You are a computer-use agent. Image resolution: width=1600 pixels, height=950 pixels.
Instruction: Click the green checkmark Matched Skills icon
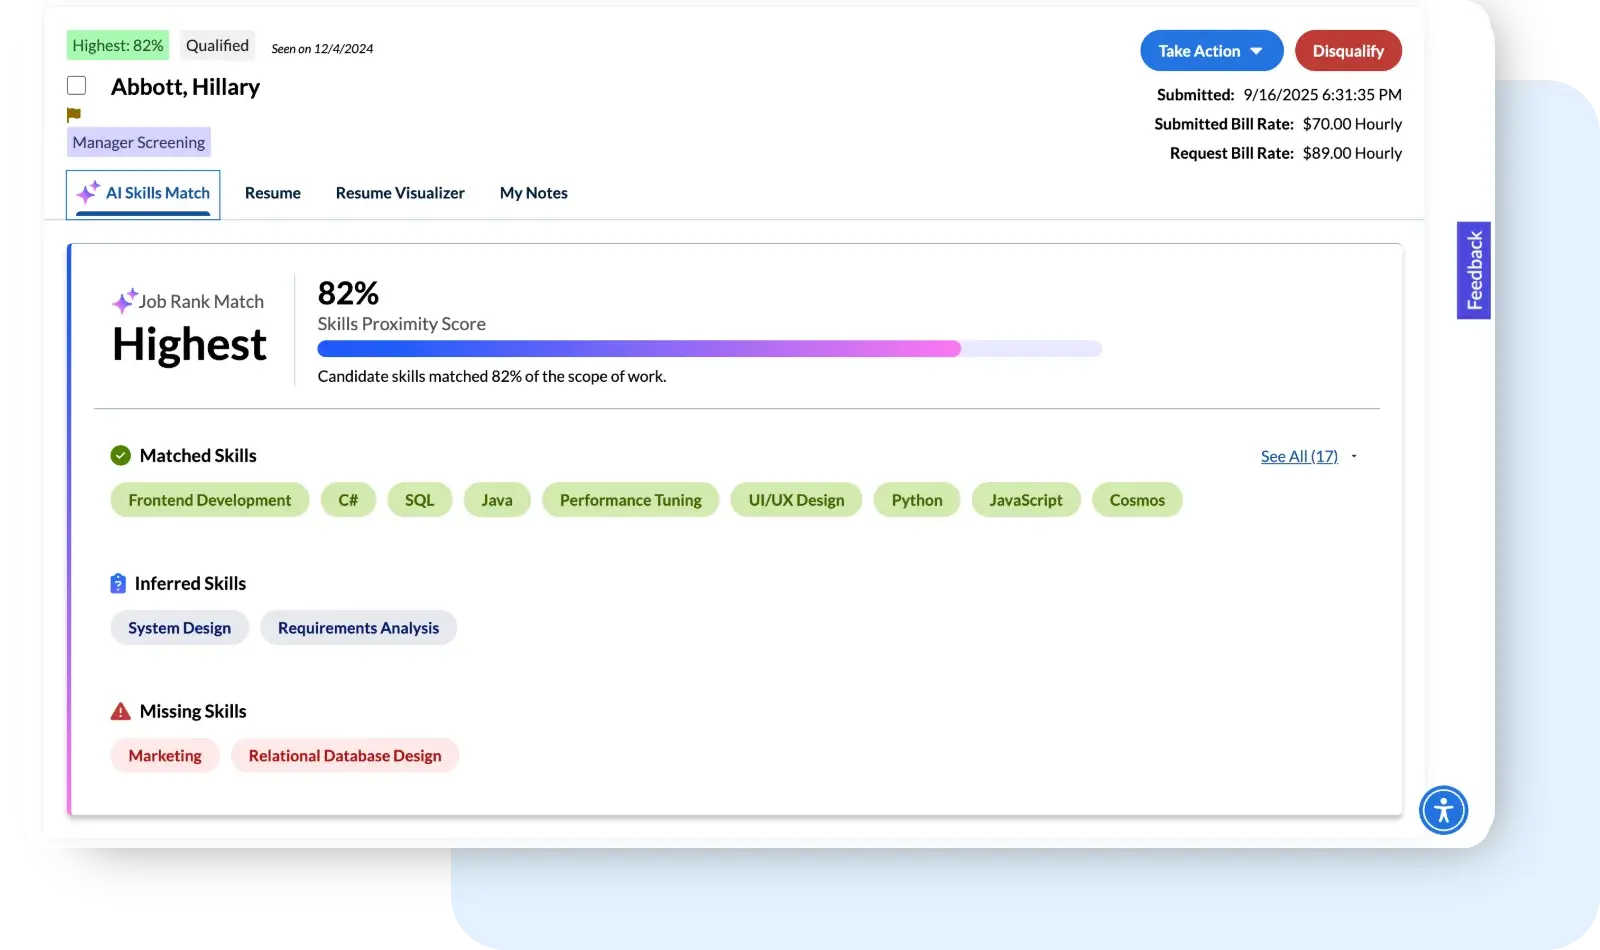[121, 456]
